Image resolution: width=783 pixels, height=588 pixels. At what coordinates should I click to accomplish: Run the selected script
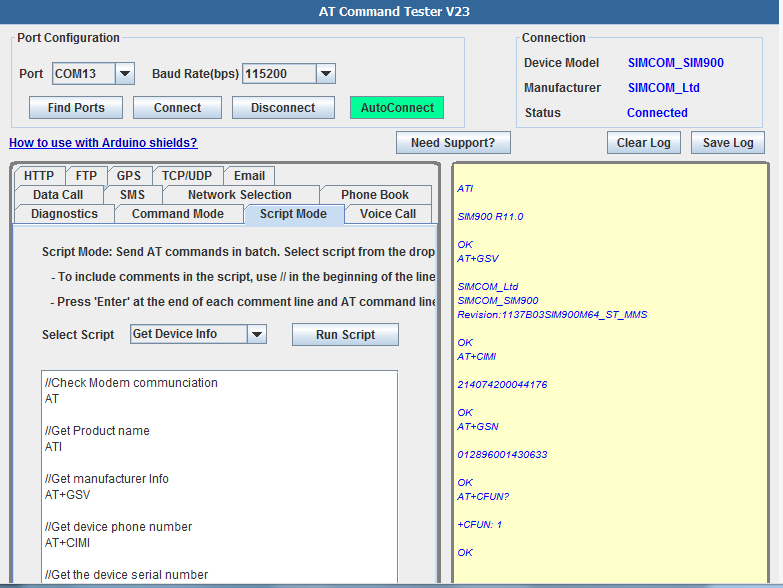click(x=346, y=334)
